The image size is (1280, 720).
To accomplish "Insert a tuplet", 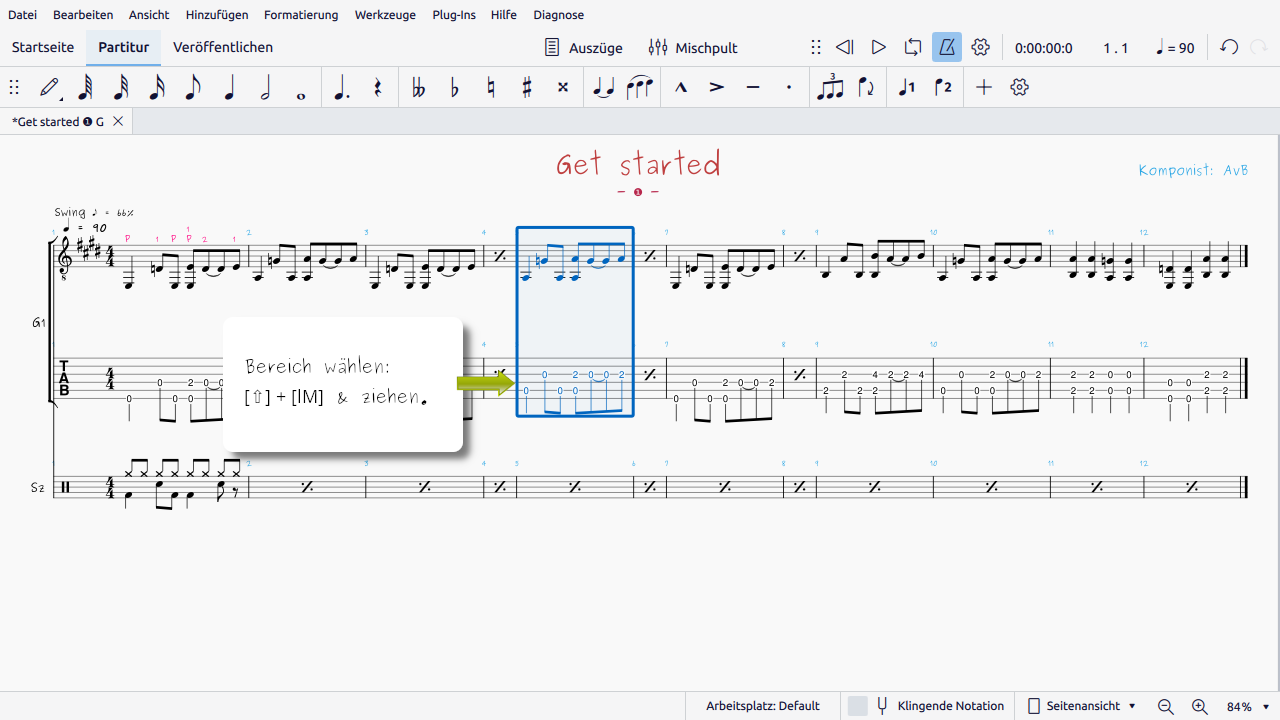I will coord(830,88).
